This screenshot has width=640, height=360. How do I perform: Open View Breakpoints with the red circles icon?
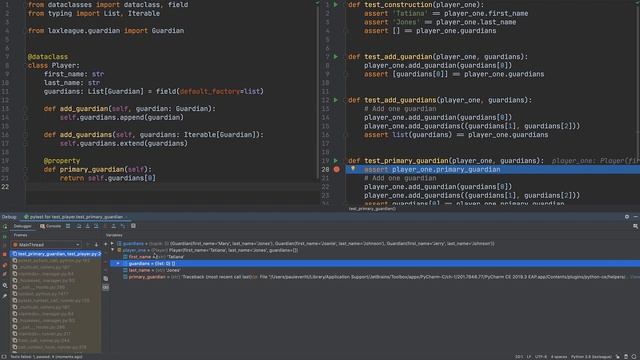[x=5, y=265]
